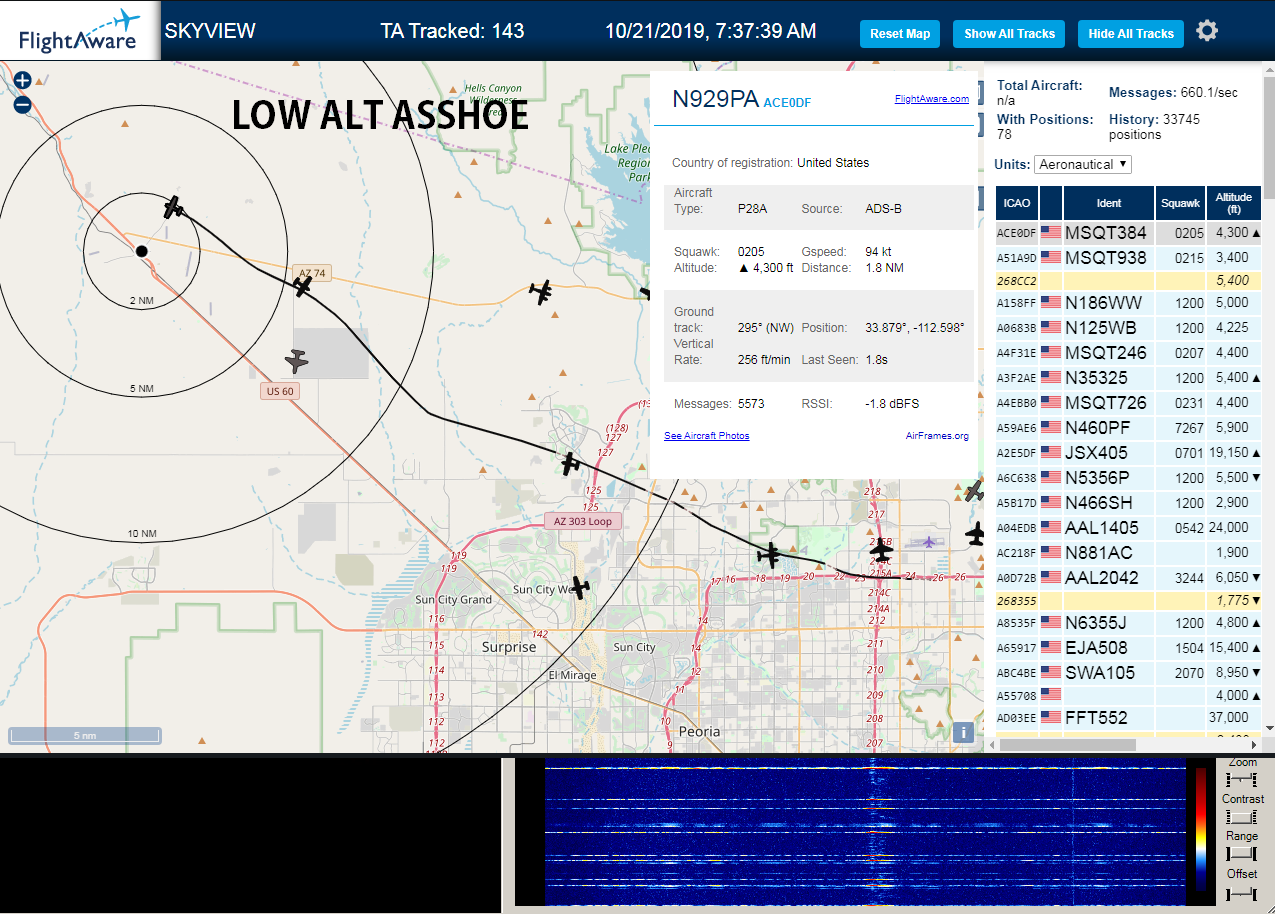
Task: Open settings gear in the header
Action: [x=1207, y=31]
